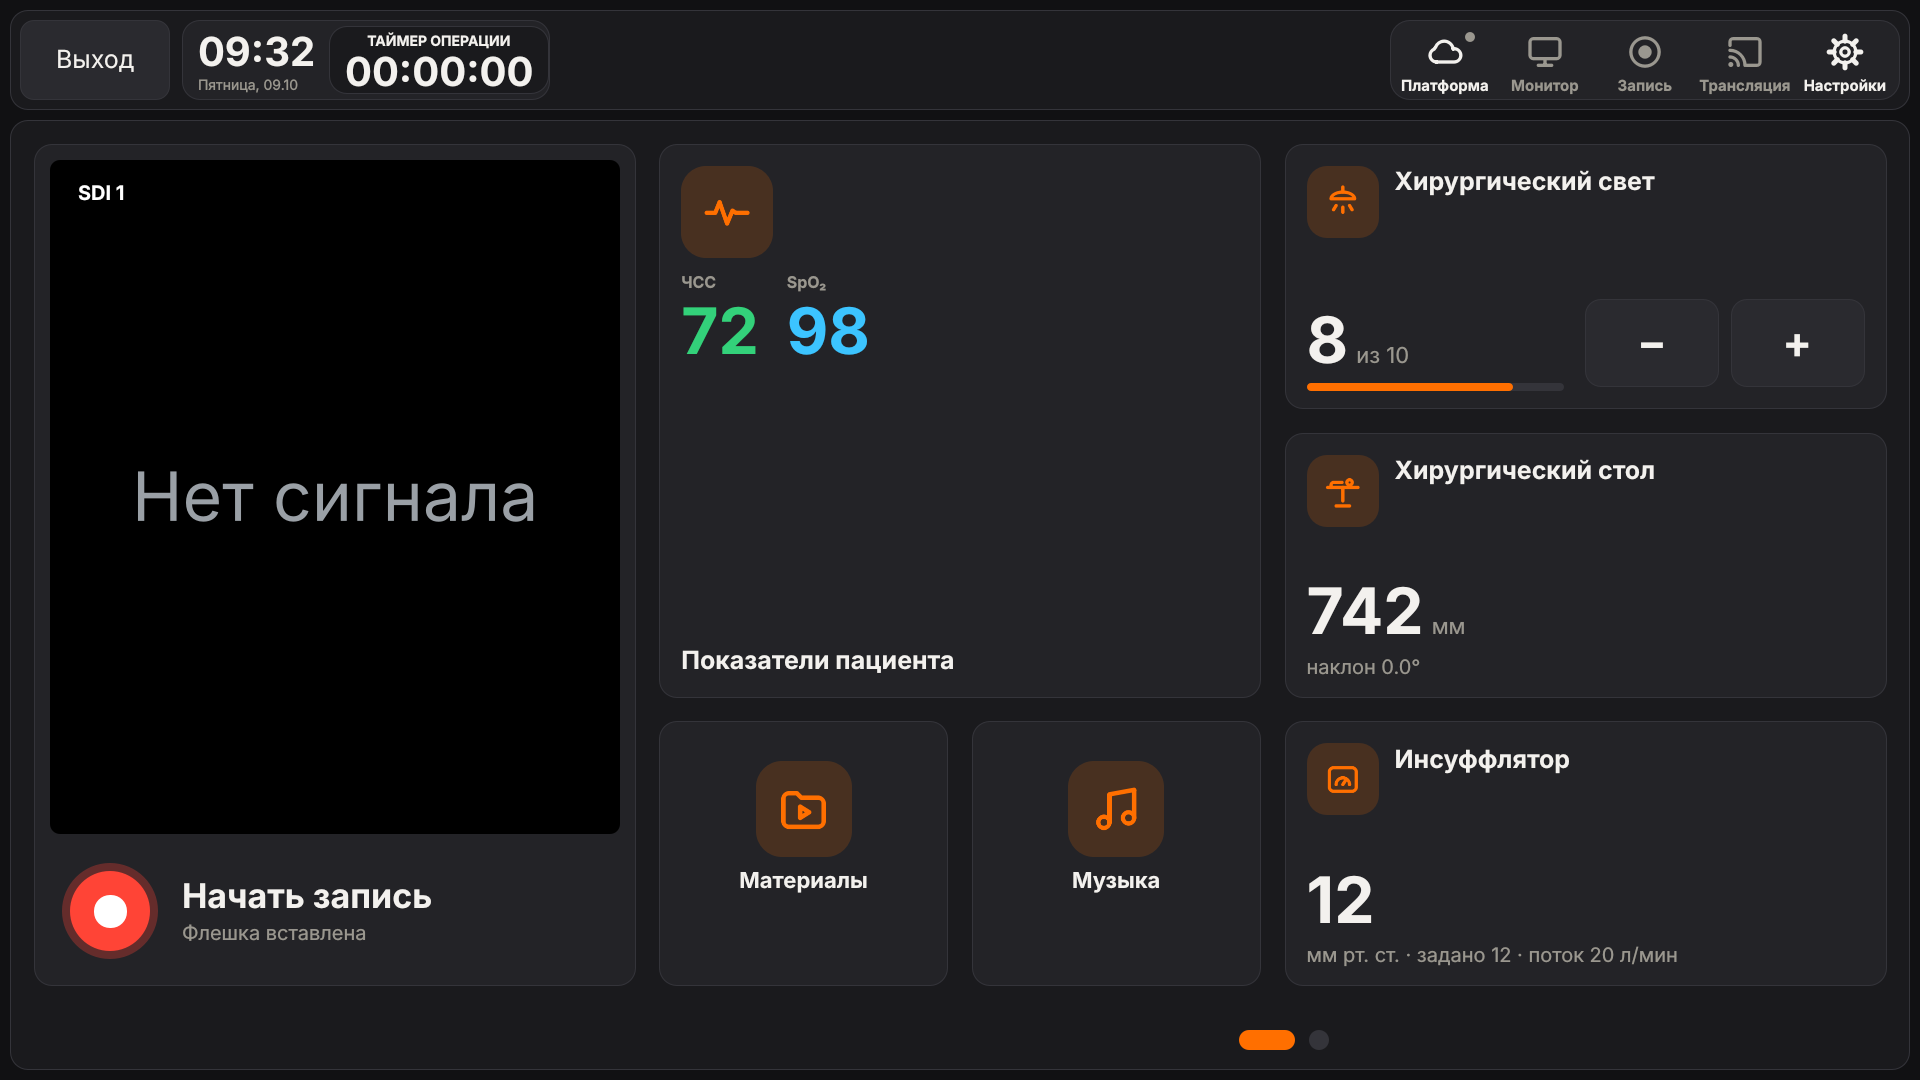Image resolution: width=1920 pixels, height=1080 pixels.
Task: Click the Показатели пациента label
Action: coord(817,660)
